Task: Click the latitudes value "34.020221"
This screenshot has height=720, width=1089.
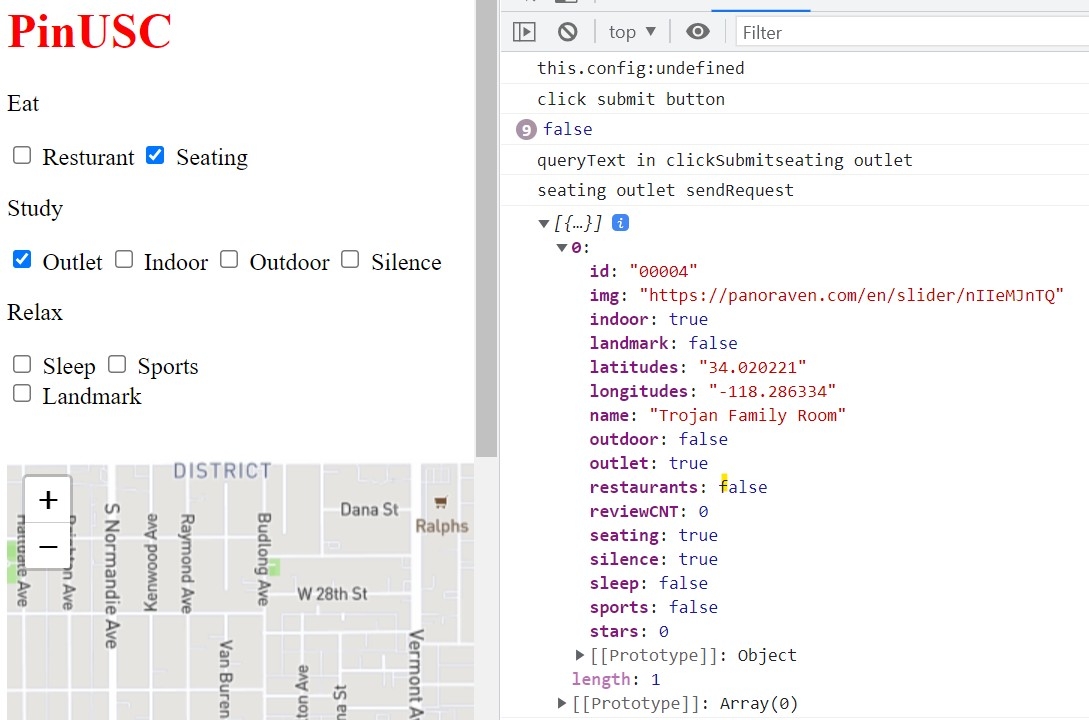Action: [x=752, y=367]
